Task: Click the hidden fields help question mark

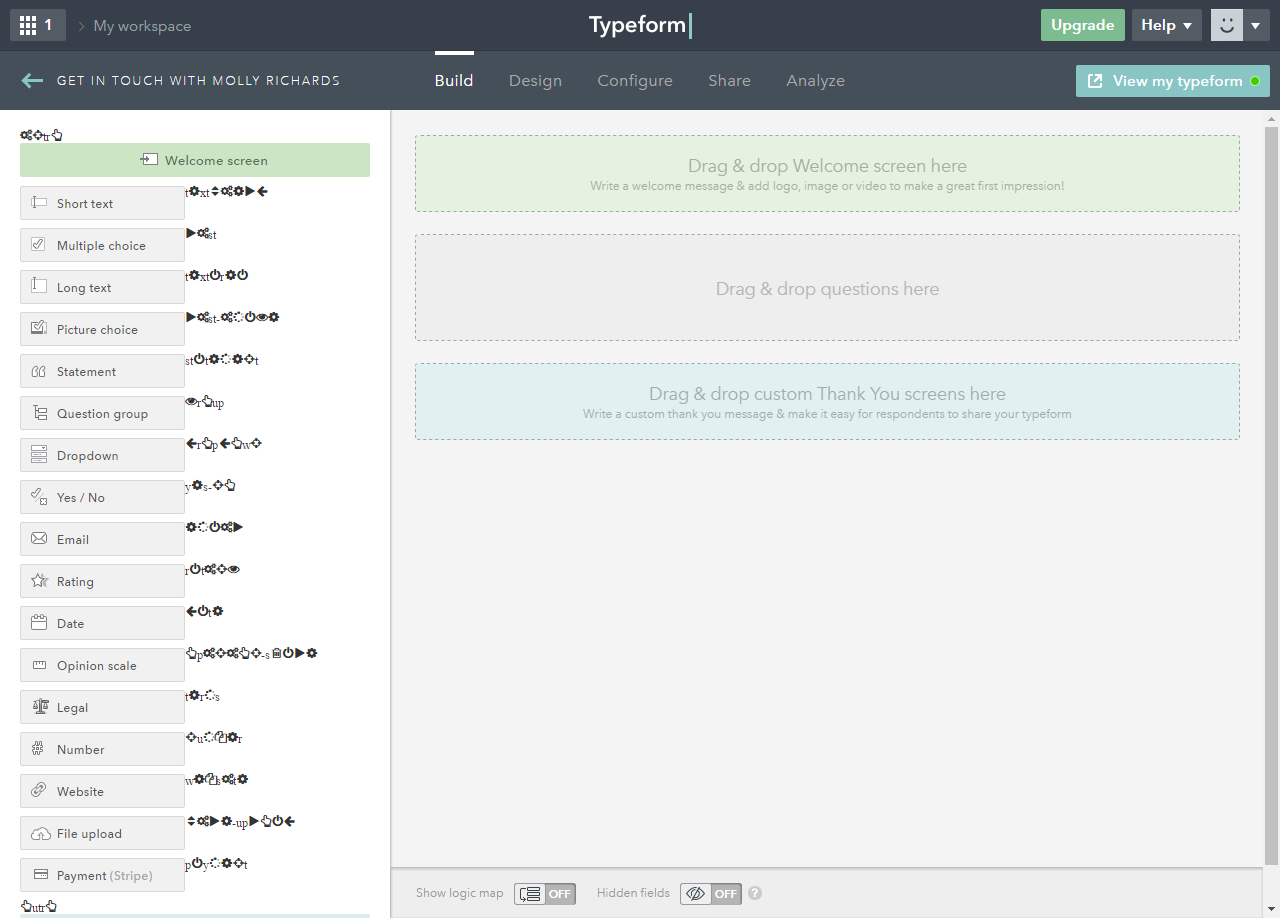Action: [755, 893]
